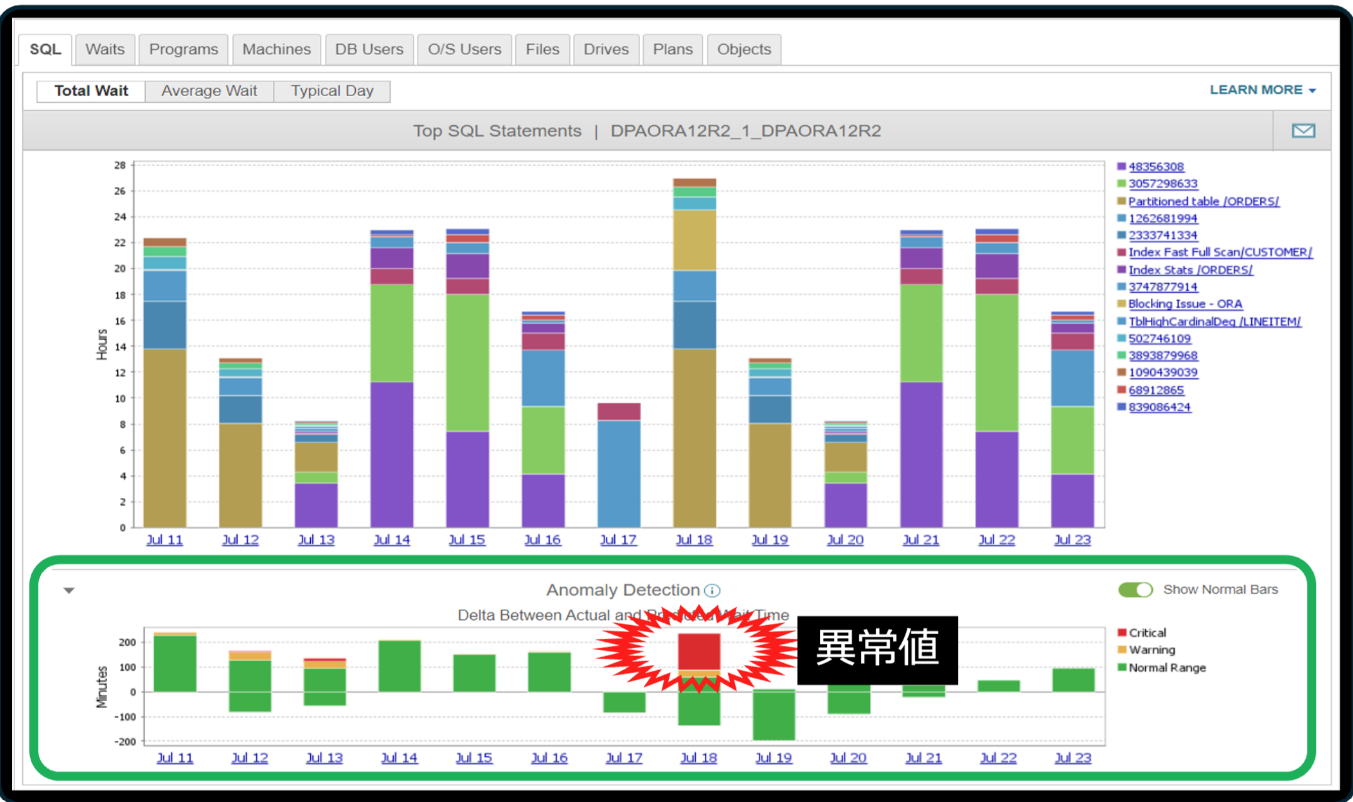Collapse the Anomaly Detection section

pos(69,591)
